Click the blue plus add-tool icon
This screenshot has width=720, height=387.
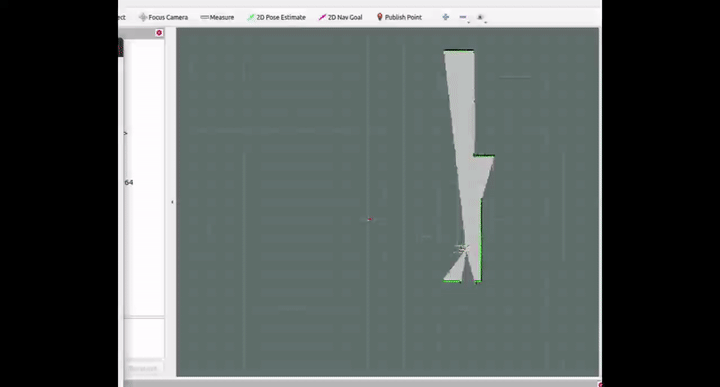445,17
